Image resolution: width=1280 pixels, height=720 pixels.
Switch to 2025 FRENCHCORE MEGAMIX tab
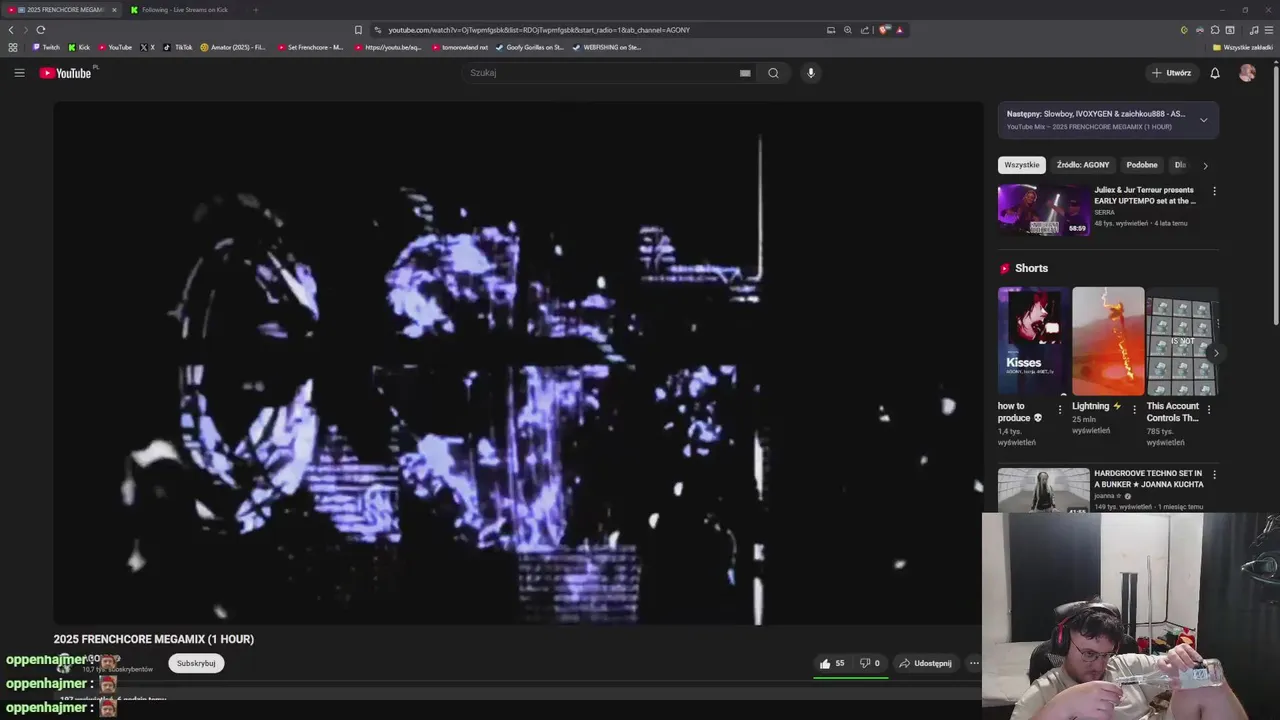click(60, 10)
